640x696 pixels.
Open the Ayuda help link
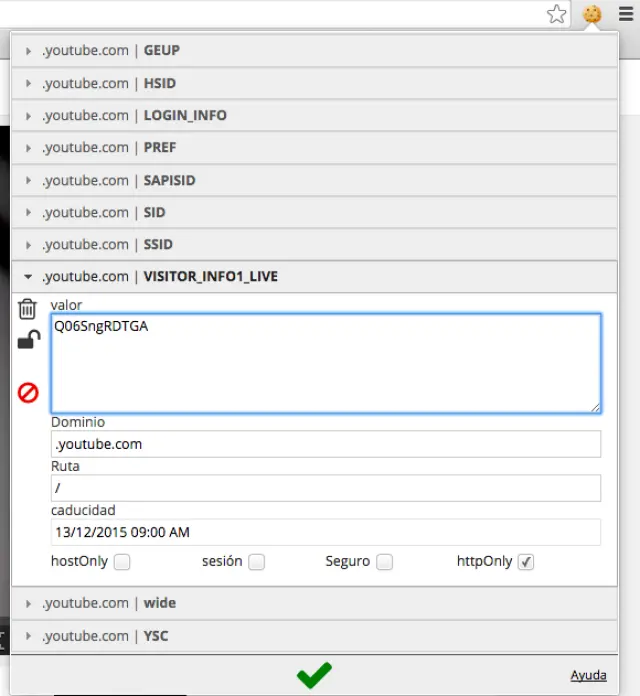click(x=588, y=675)
